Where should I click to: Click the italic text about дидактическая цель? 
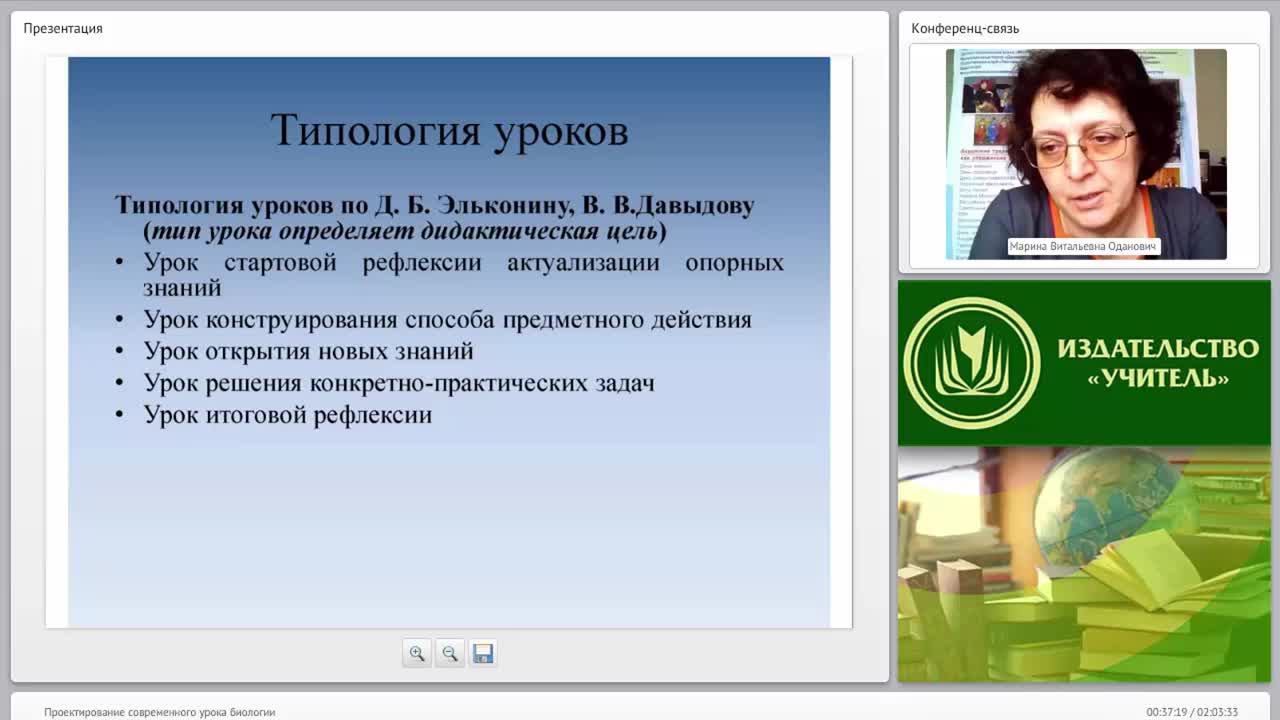pos(405,231)
